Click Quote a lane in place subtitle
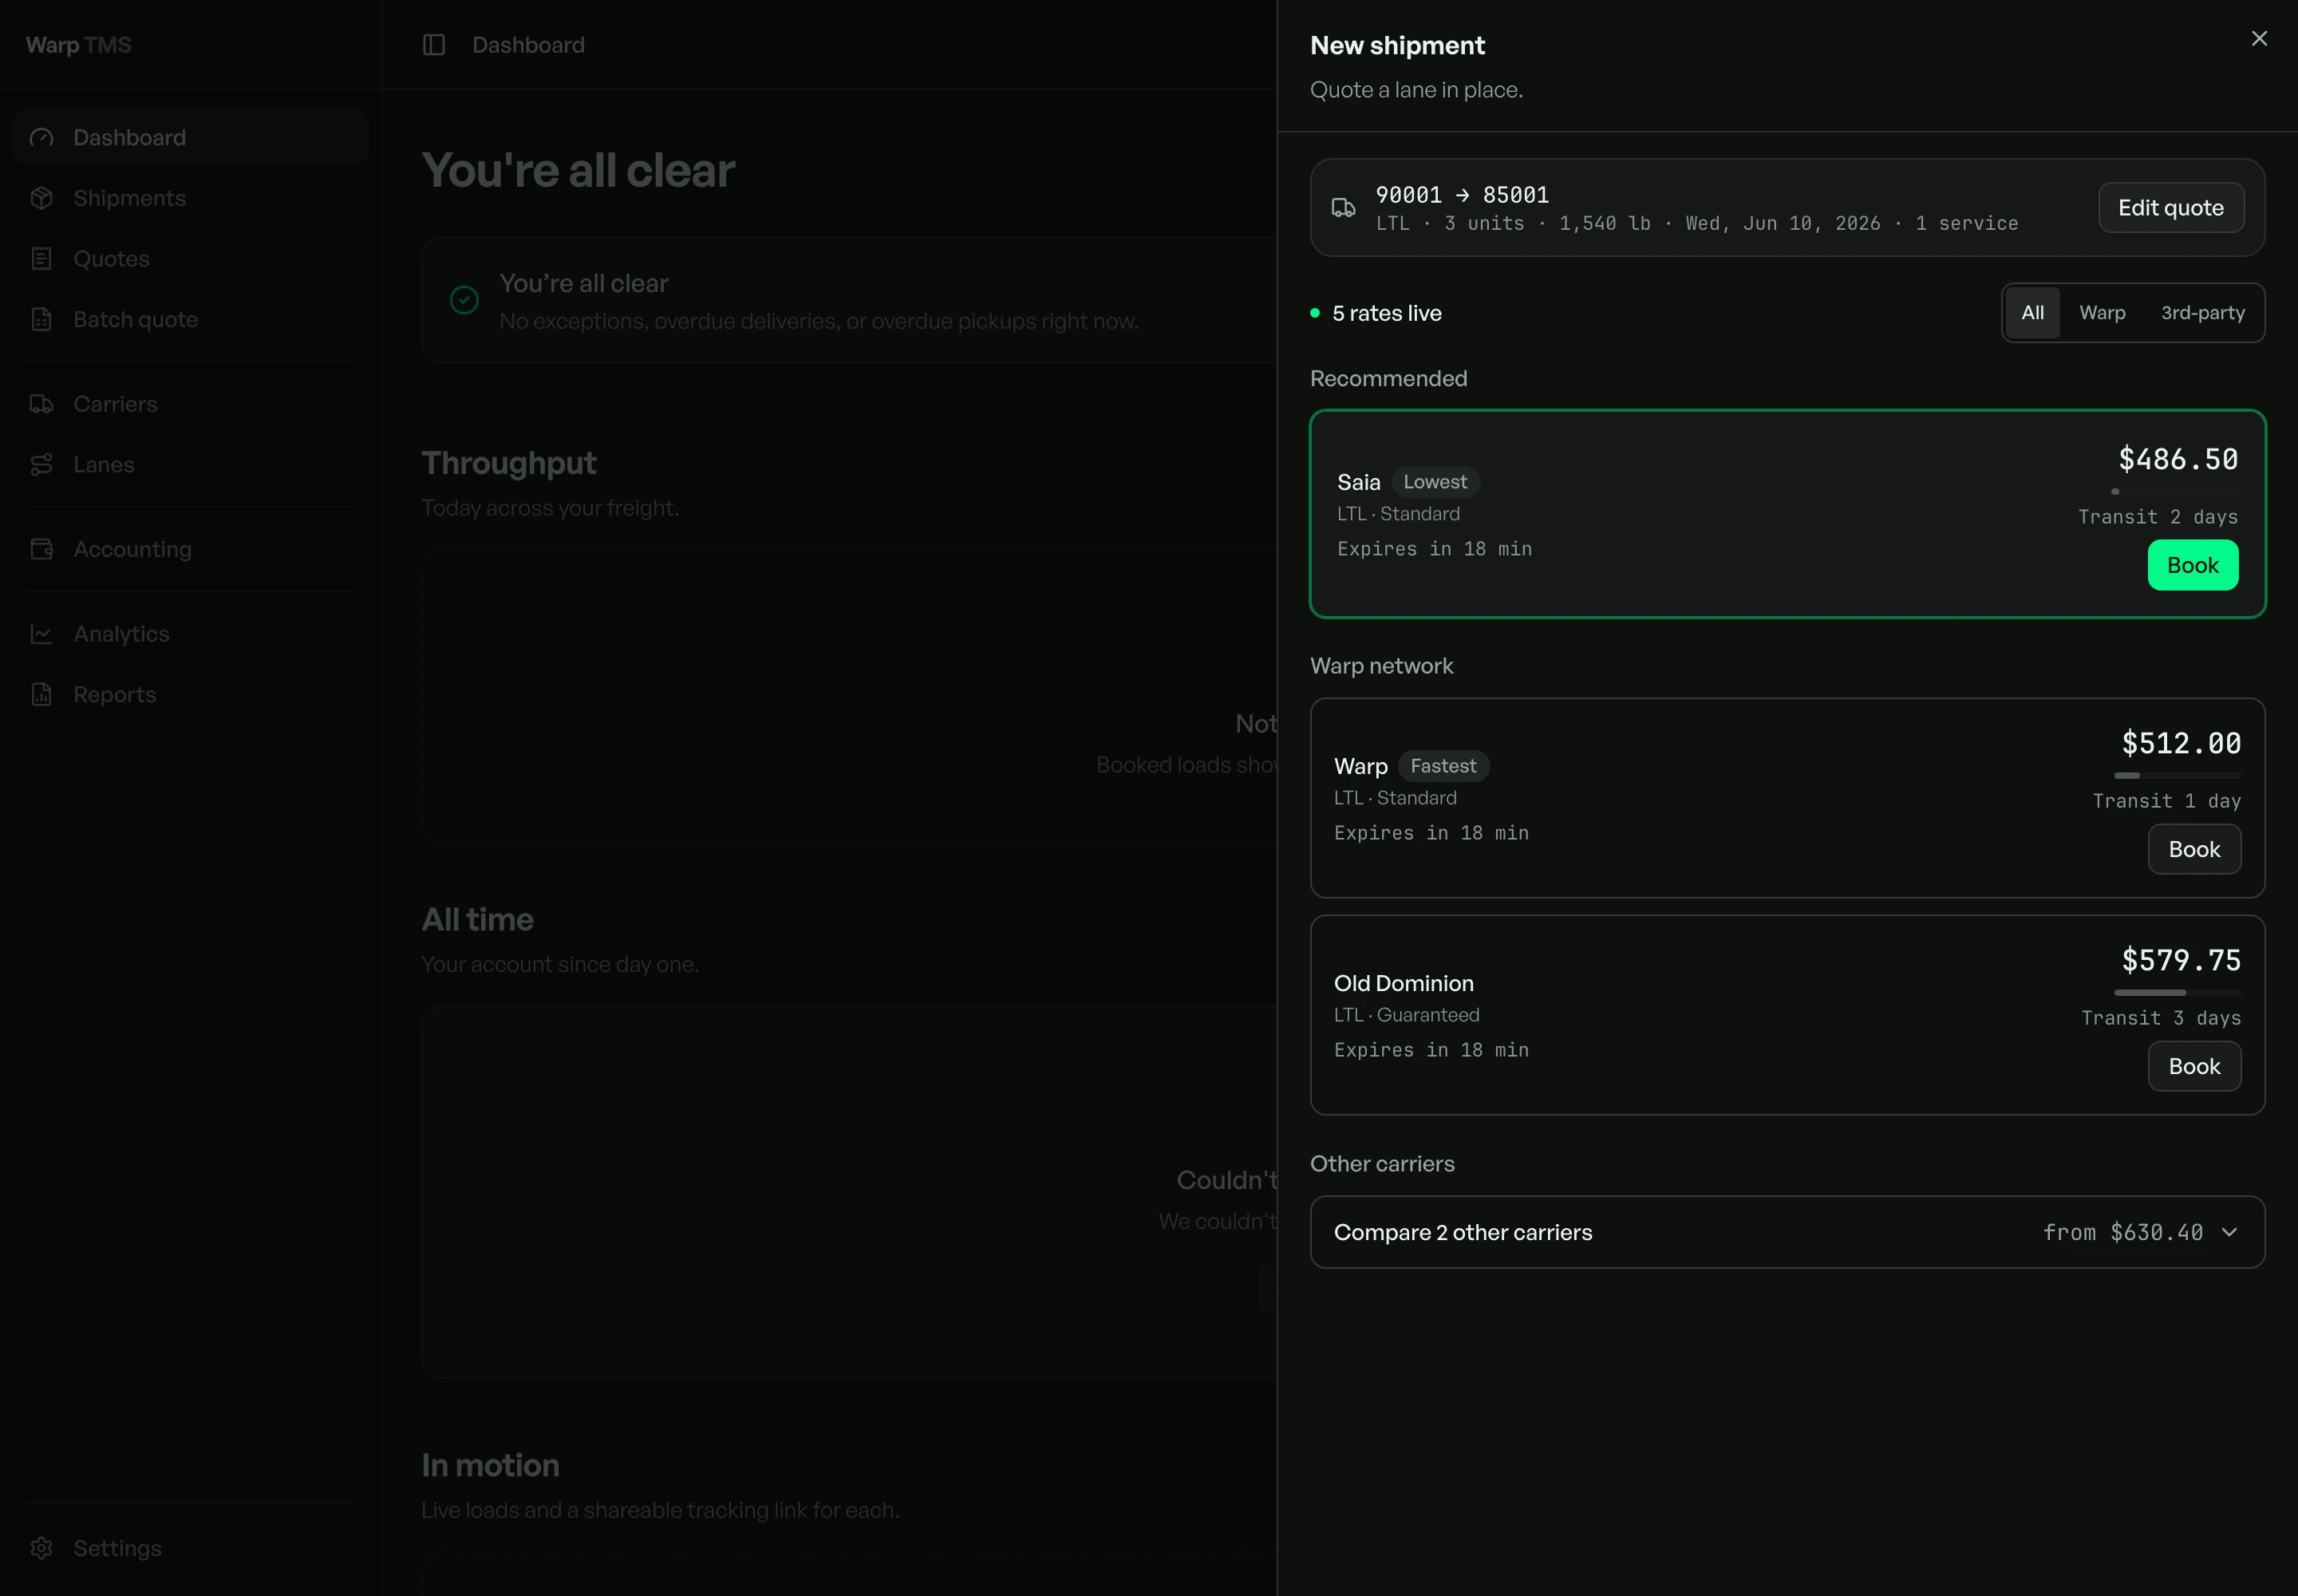The image size is (2298, 1596). click(1416, 90)
